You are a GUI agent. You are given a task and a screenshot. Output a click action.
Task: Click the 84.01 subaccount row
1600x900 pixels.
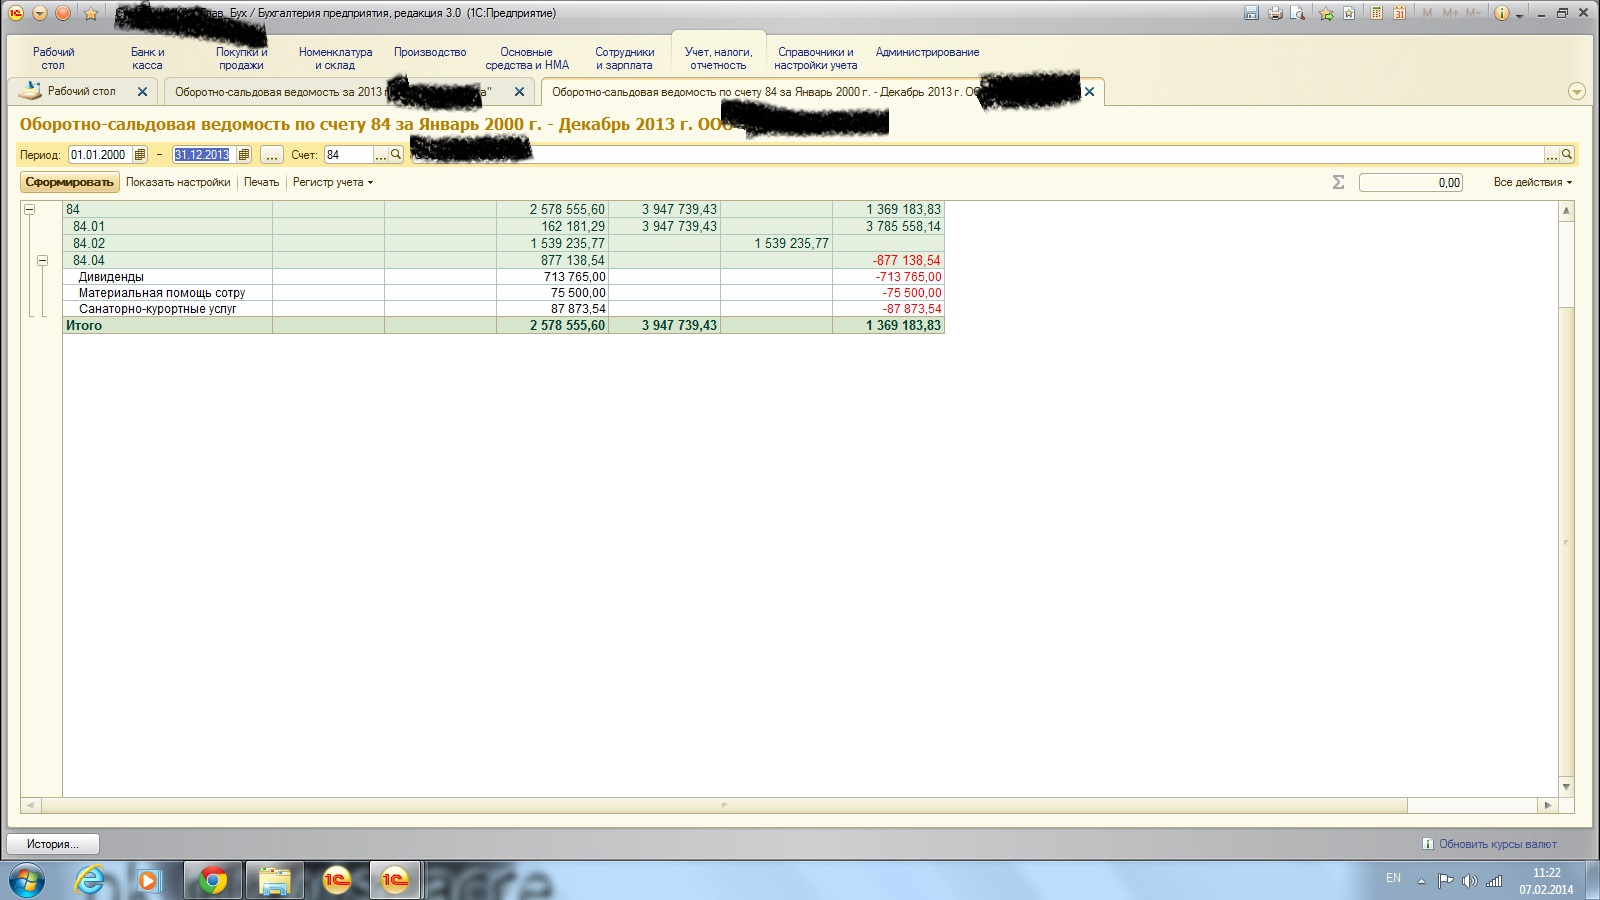(503, 227)
